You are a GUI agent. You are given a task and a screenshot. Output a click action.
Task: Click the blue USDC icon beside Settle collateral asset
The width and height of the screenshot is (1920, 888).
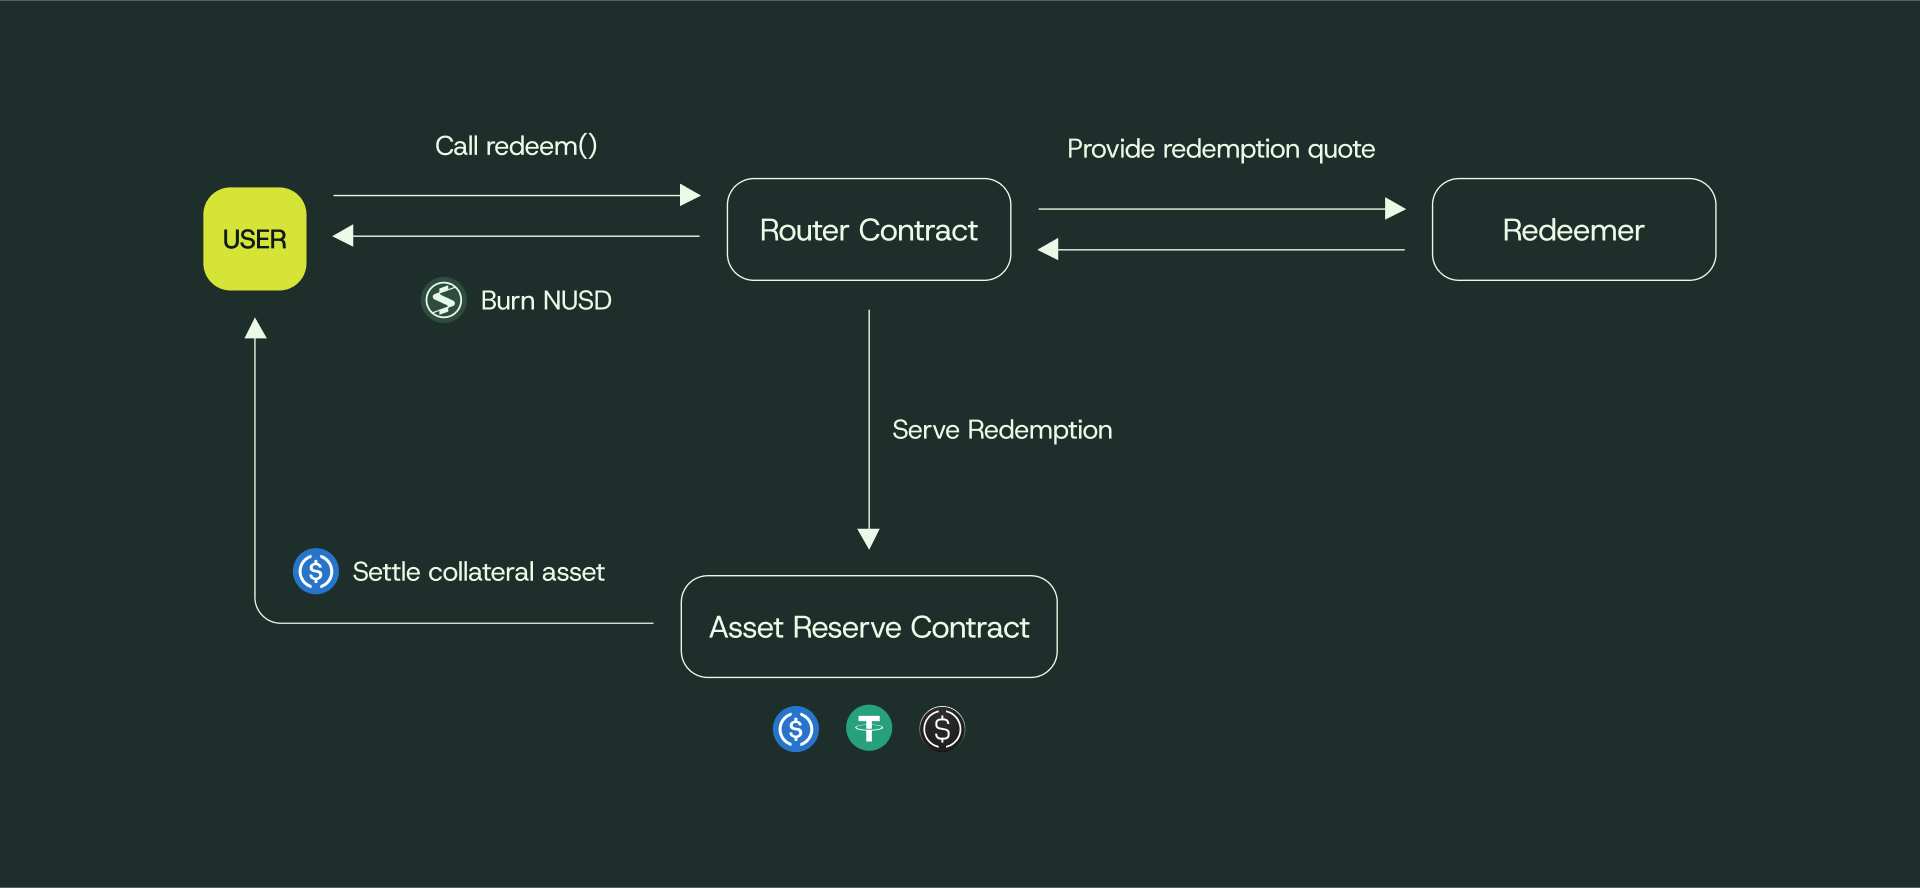pos(316,571)
